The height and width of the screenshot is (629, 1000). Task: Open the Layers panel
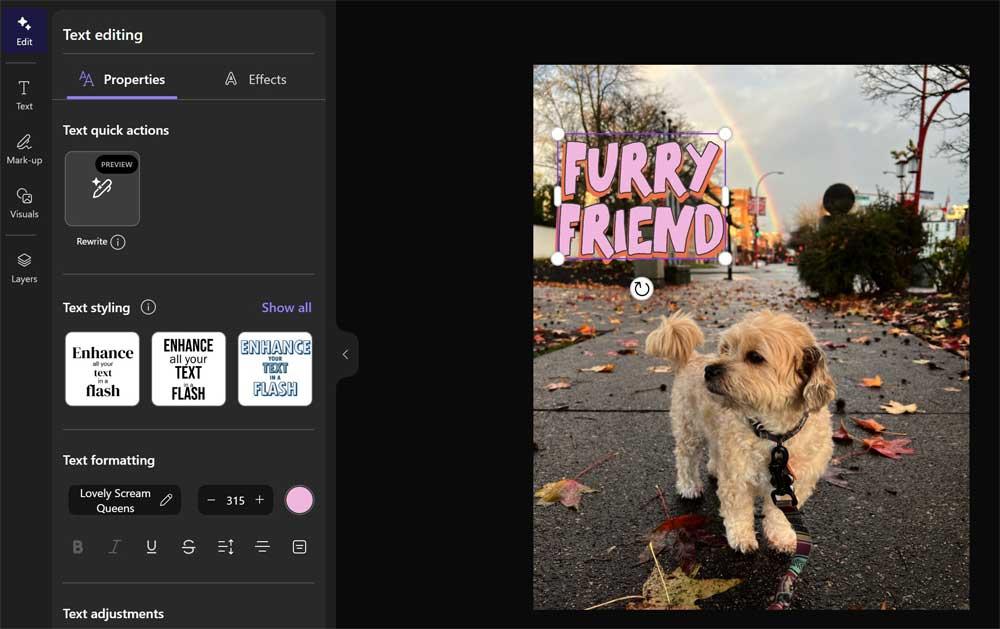[24, 266]
